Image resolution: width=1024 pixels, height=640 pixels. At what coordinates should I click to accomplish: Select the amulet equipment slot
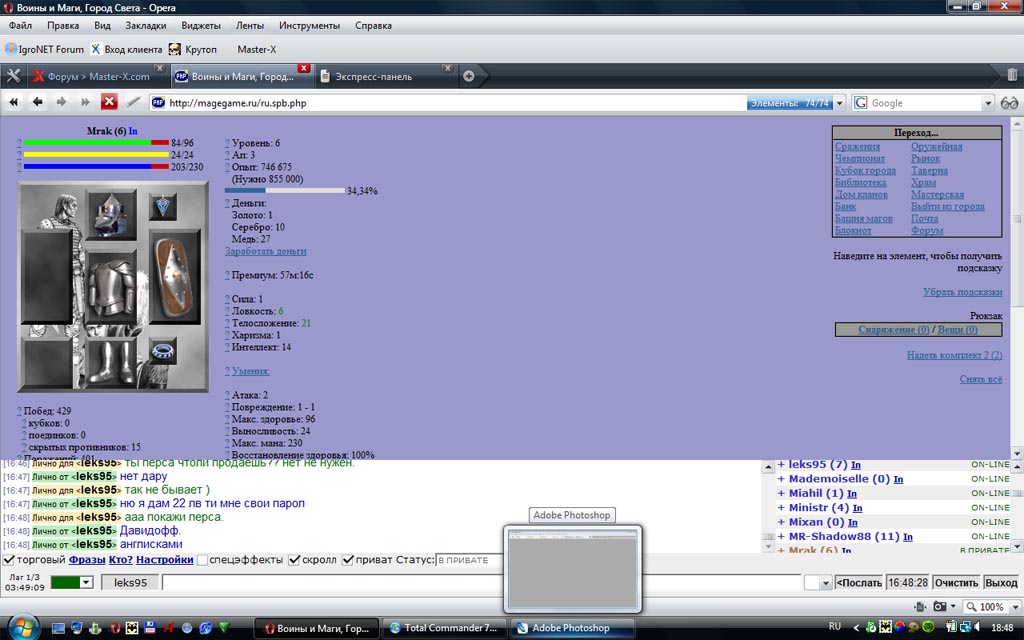click(163, 206)
